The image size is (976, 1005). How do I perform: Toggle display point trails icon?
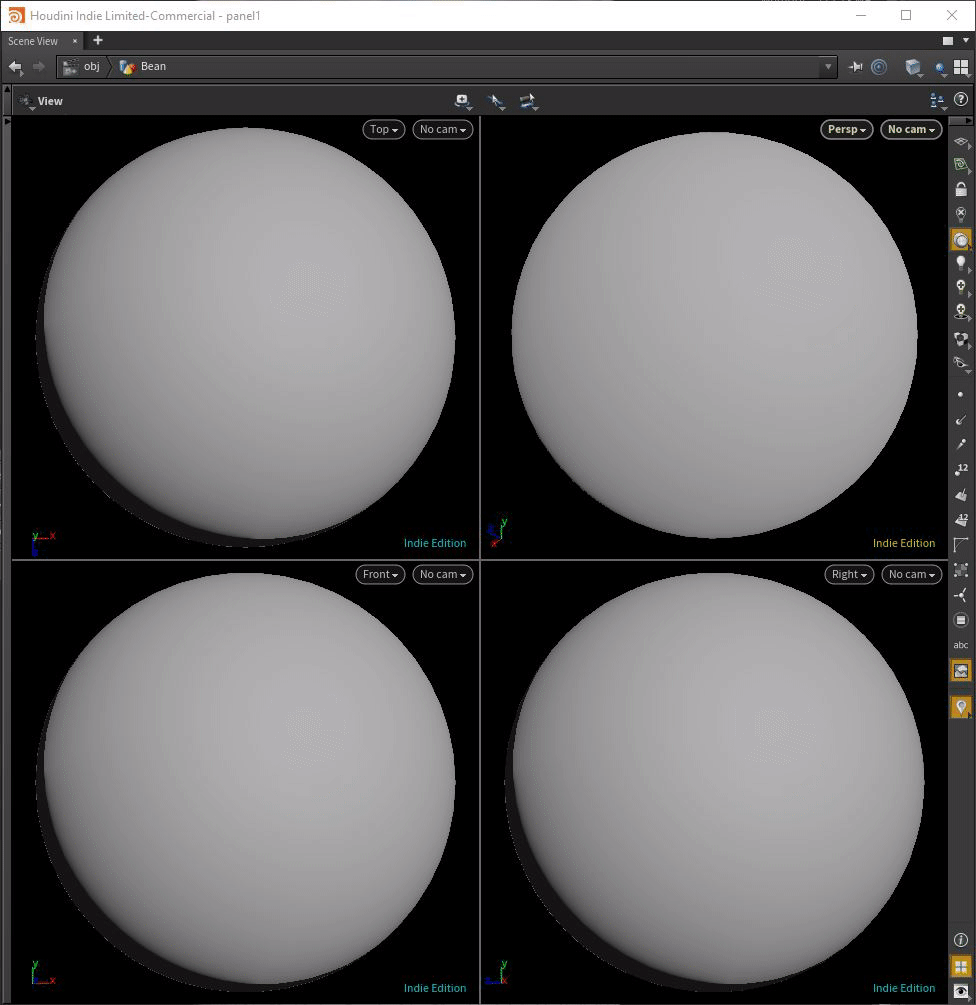click(x=961, y=444)
